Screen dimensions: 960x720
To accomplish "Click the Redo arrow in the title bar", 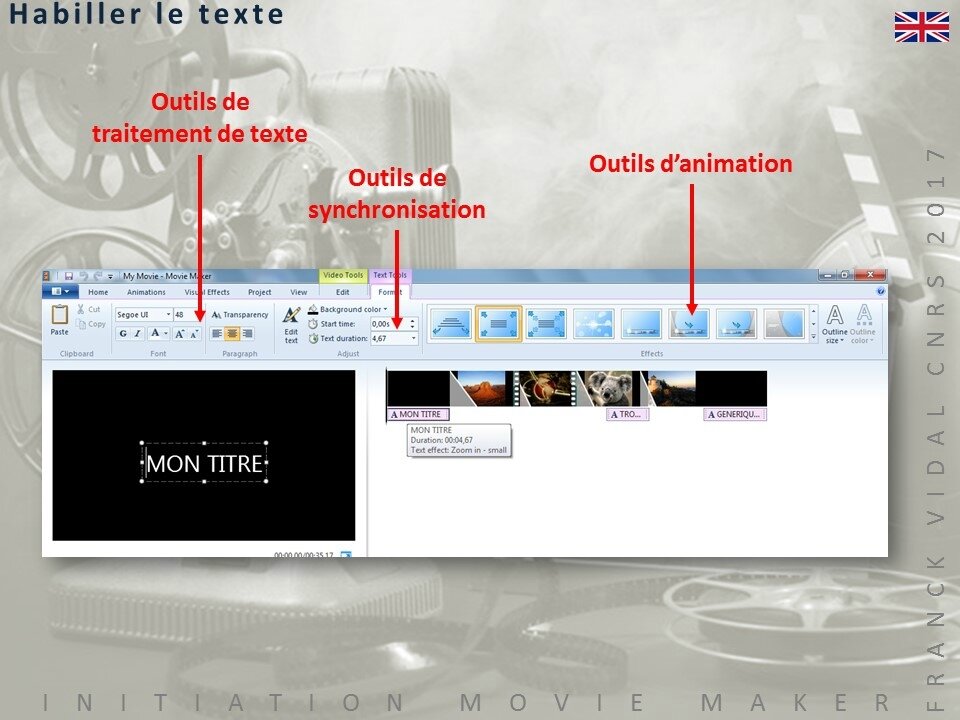I will pos(97,276).
